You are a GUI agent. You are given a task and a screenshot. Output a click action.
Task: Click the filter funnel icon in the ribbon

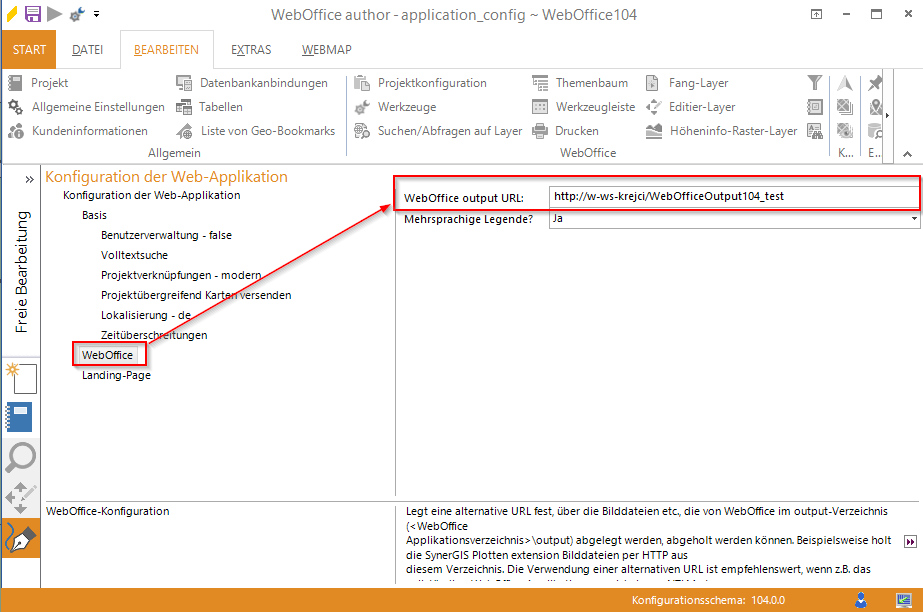coord(814,82)
